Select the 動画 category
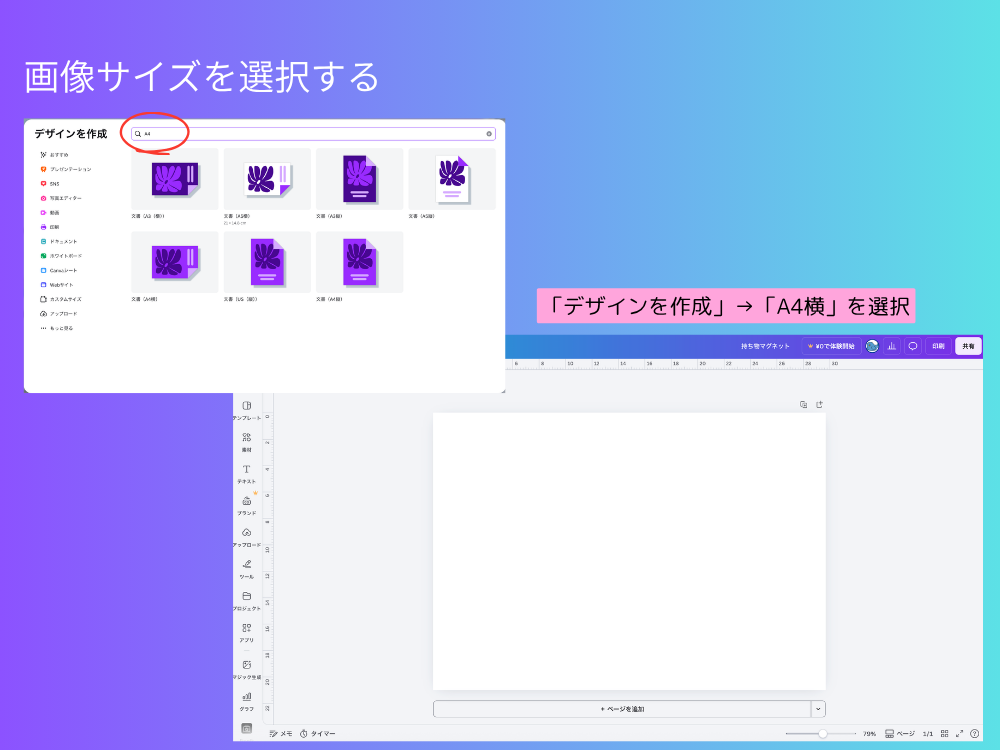1000x750 pixels. (50, 213)
